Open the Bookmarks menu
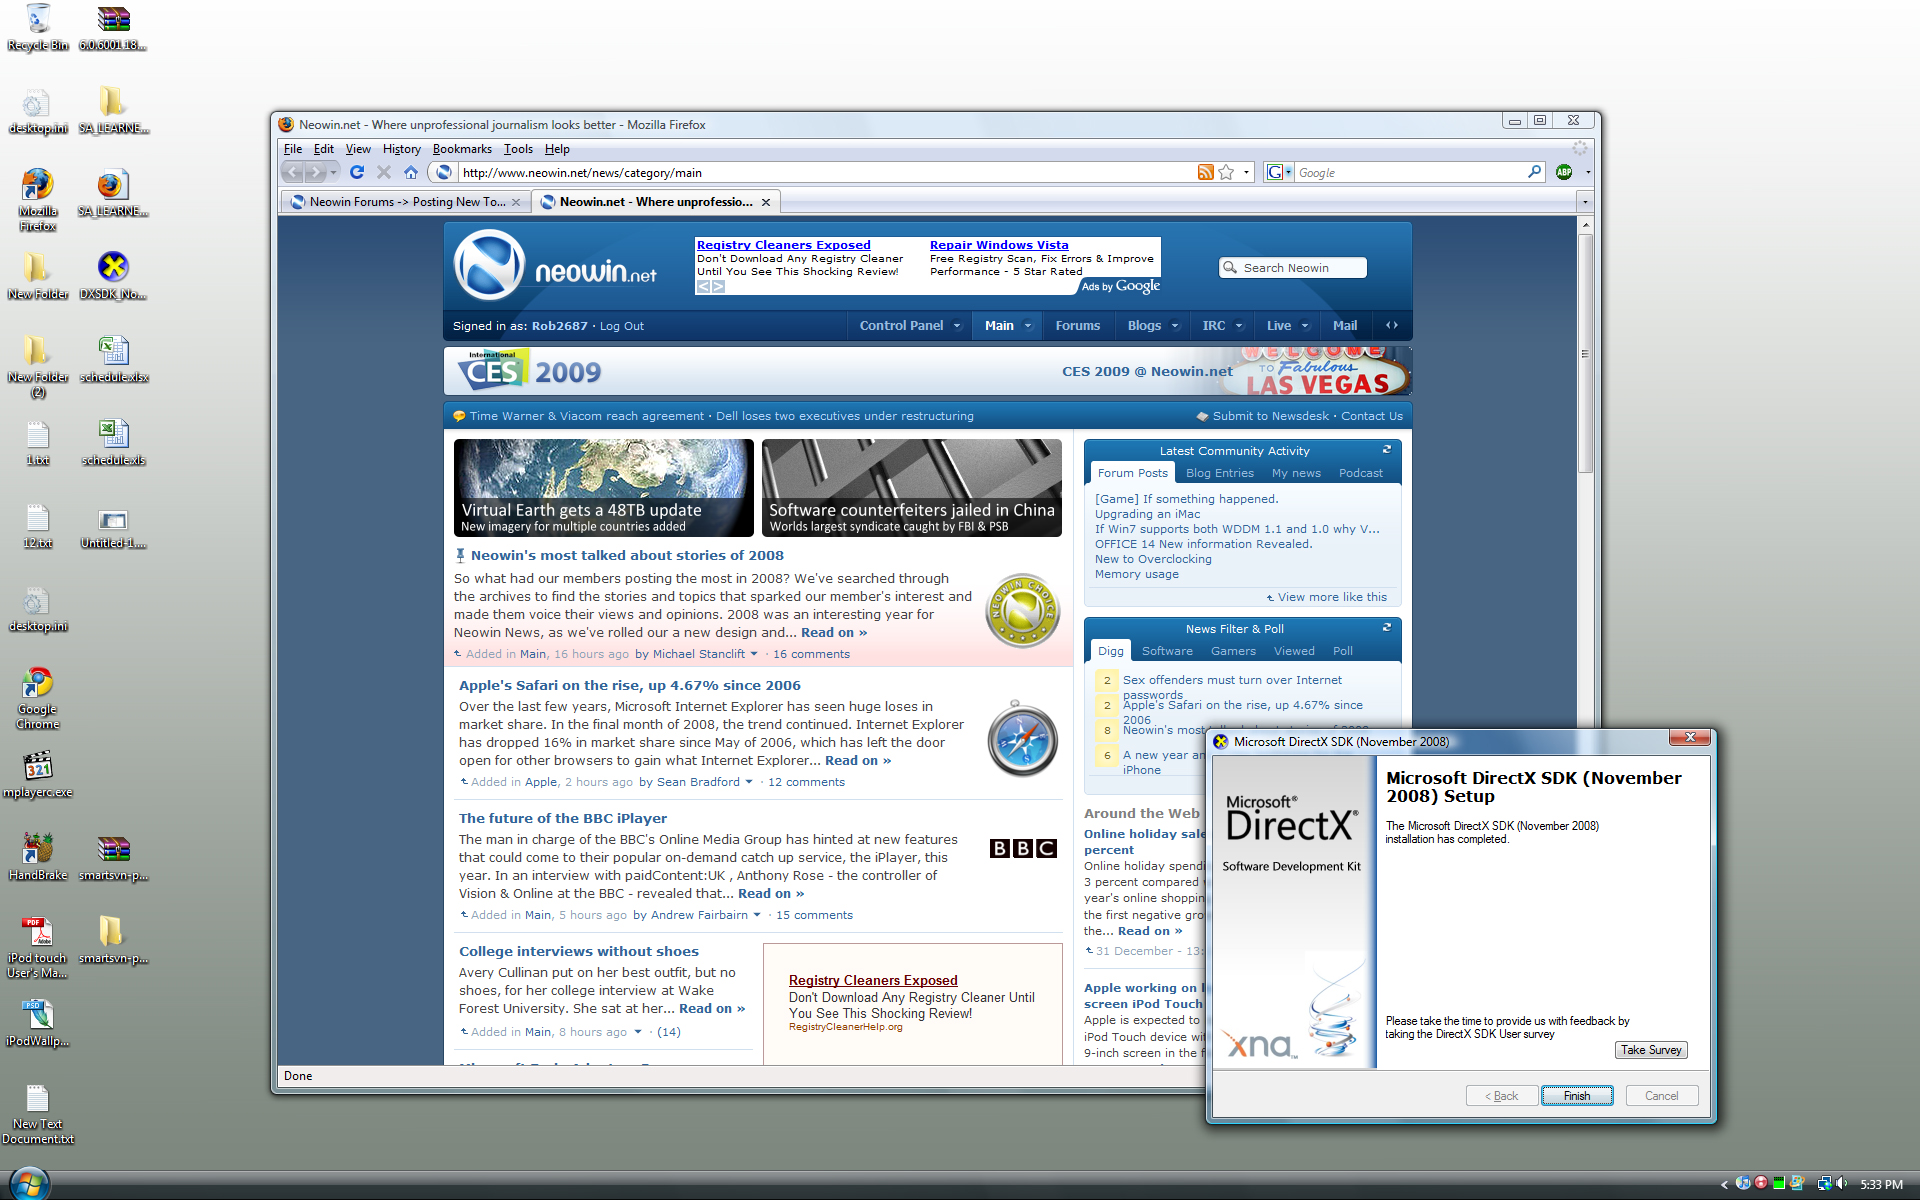1920x1200 pixels. point(462,148)
